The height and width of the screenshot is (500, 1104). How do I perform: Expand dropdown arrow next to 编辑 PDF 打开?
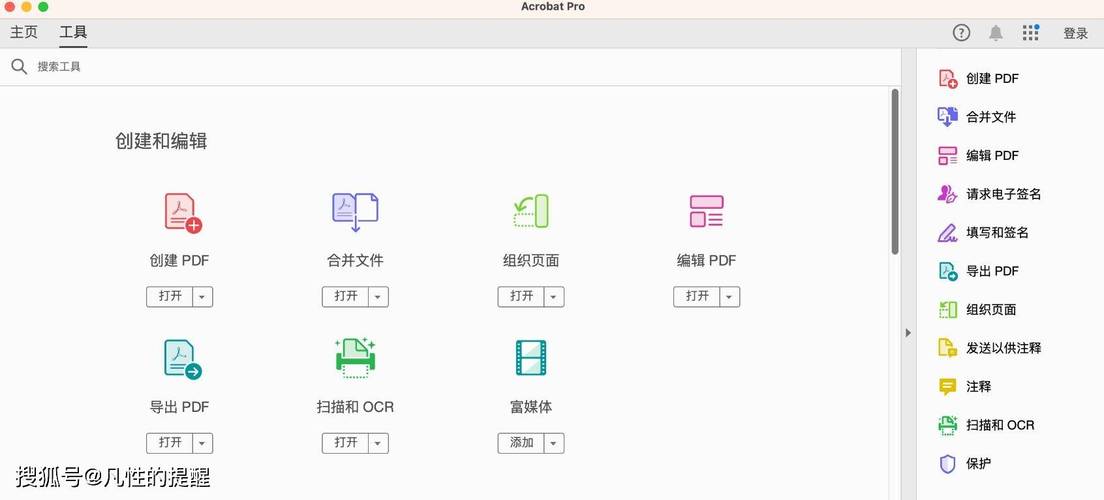pos(729,297)
